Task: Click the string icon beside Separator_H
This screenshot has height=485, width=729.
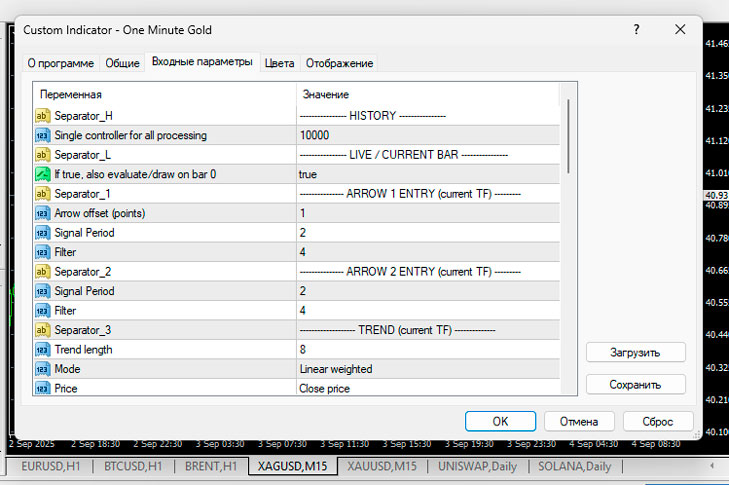Action: (43, 116)
